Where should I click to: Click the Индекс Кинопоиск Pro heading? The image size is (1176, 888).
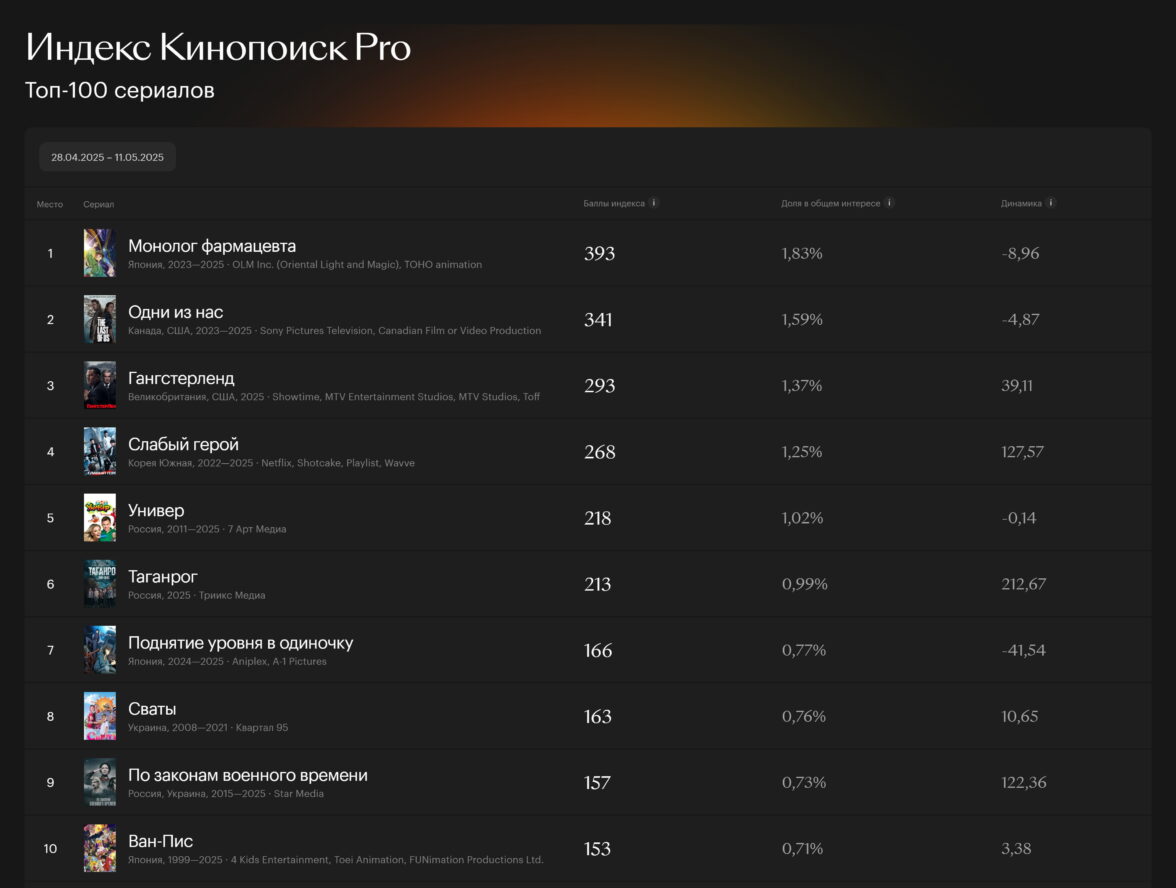point(218,47)
